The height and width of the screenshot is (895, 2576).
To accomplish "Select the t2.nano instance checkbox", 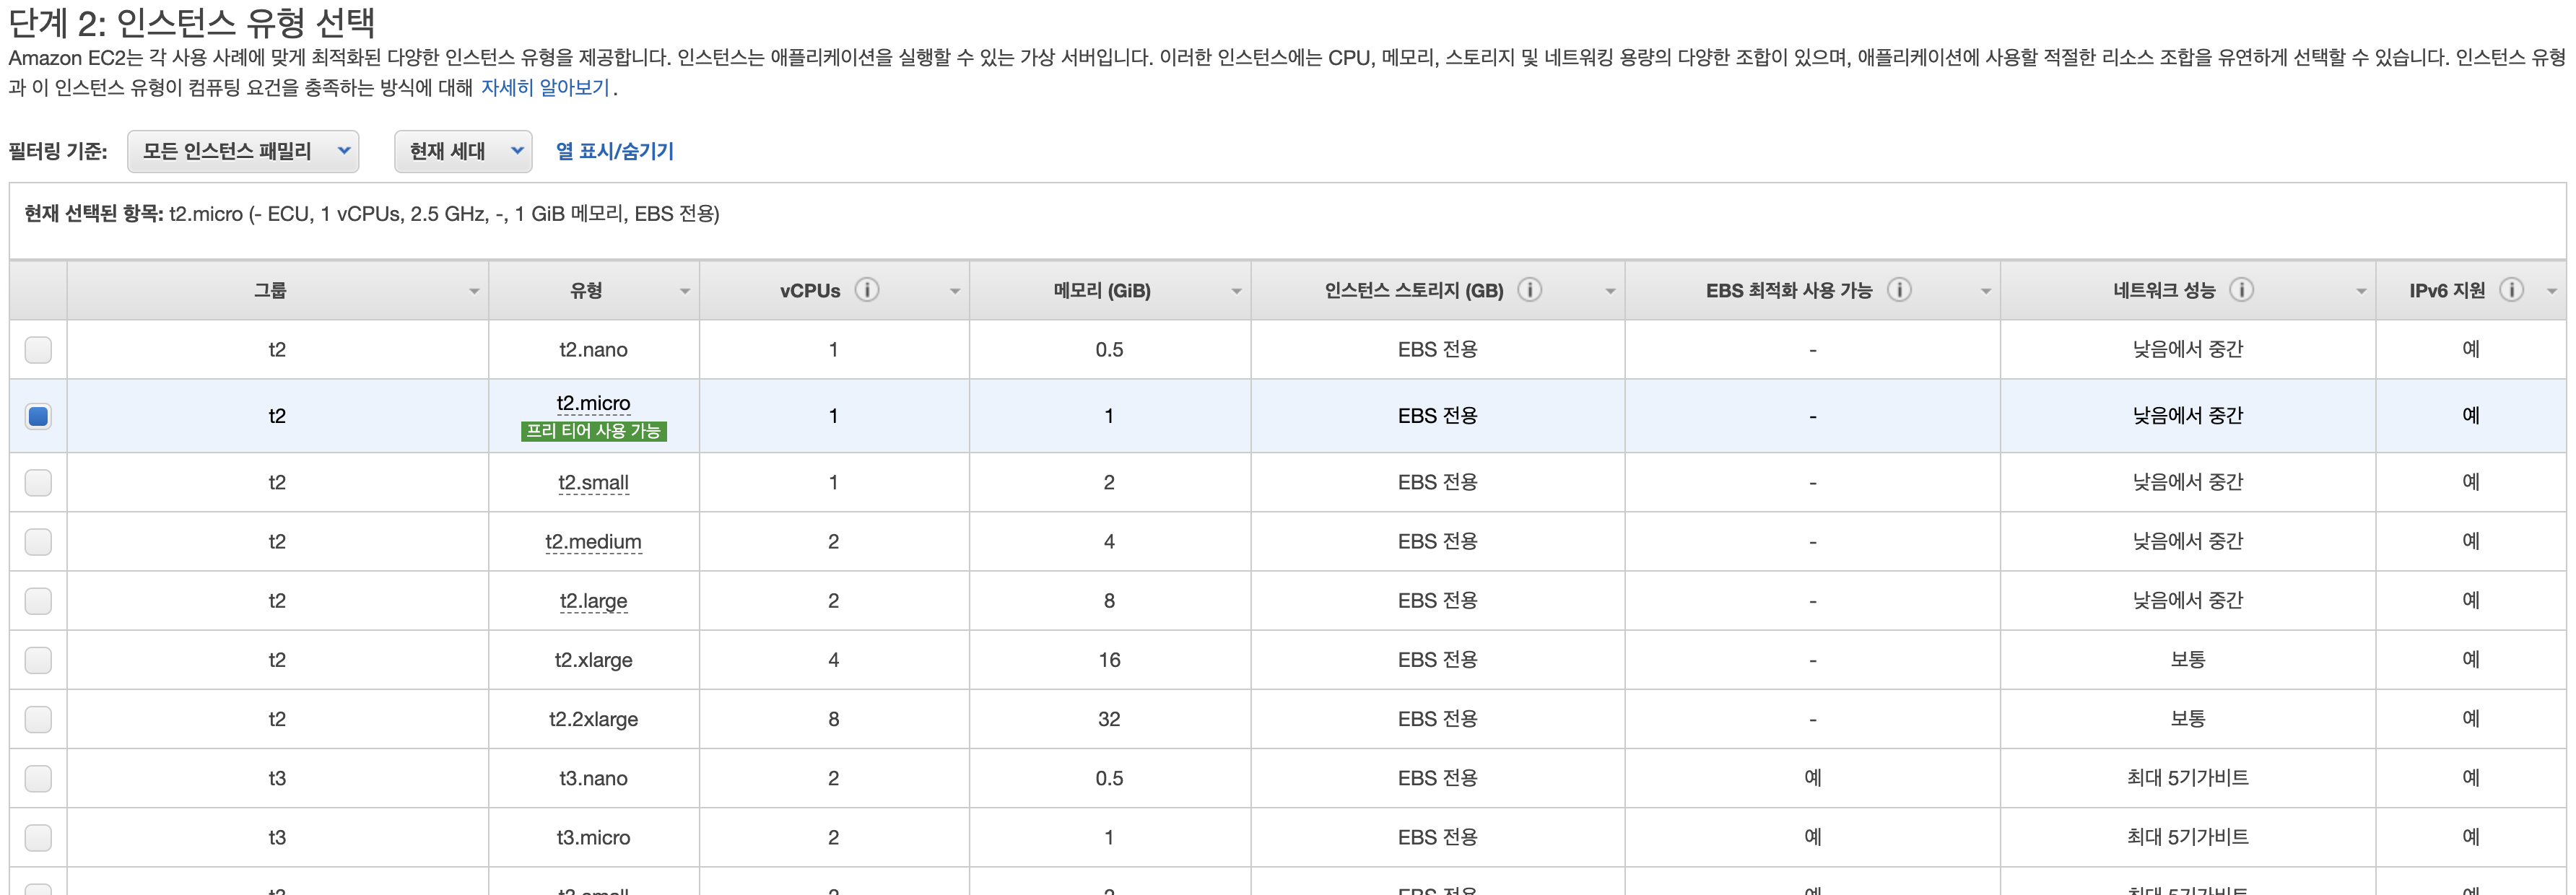I will pos(38,350).
